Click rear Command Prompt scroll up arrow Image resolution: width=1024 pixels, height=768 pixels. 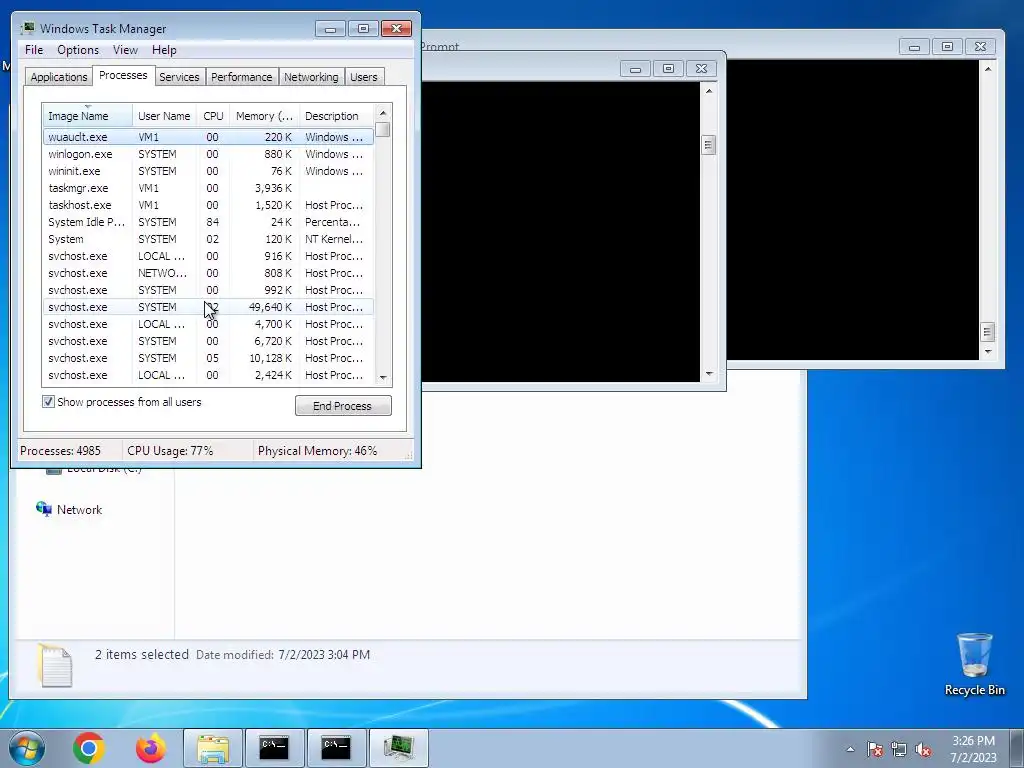(x=987, y=69)
